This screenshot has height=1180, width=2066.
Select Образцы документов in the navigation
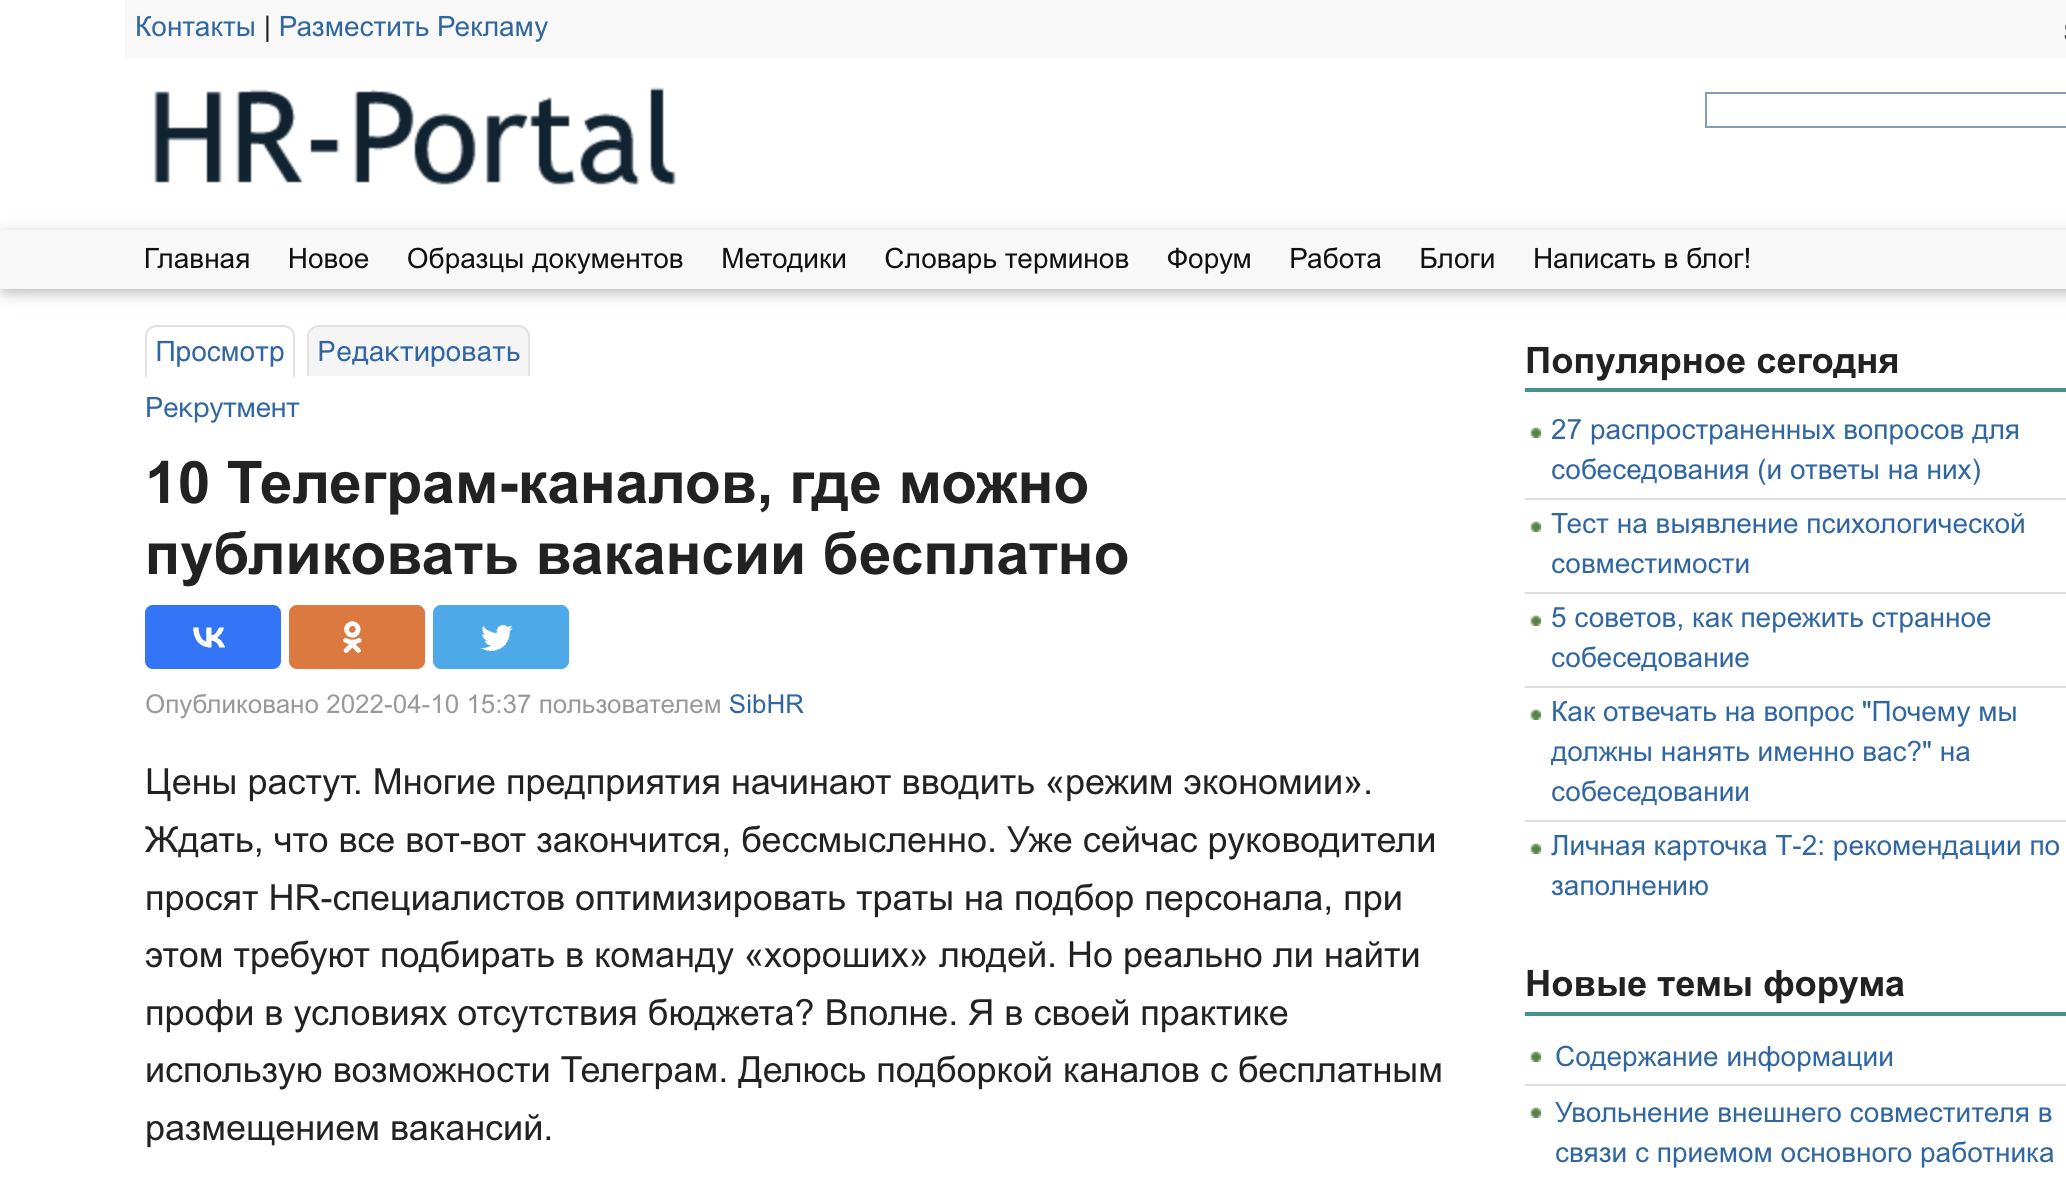click(x=545, y=258)
